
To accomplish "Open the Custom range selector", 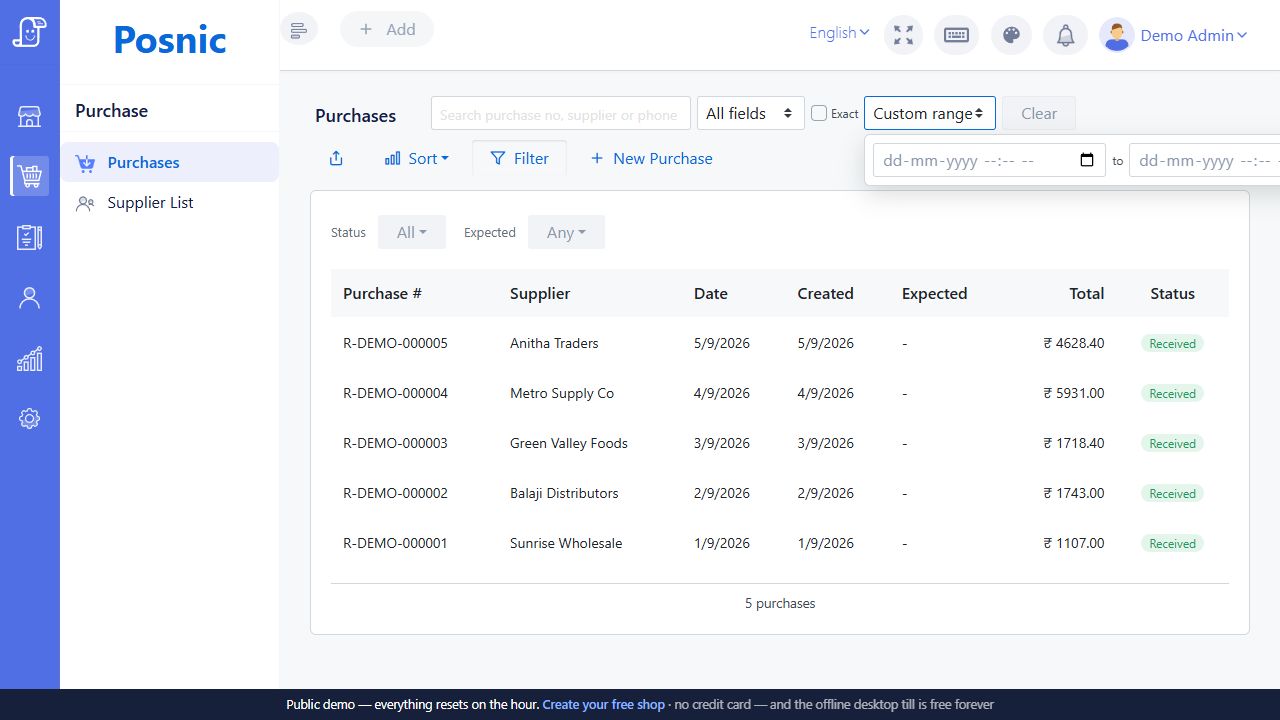I will (930, 113).
